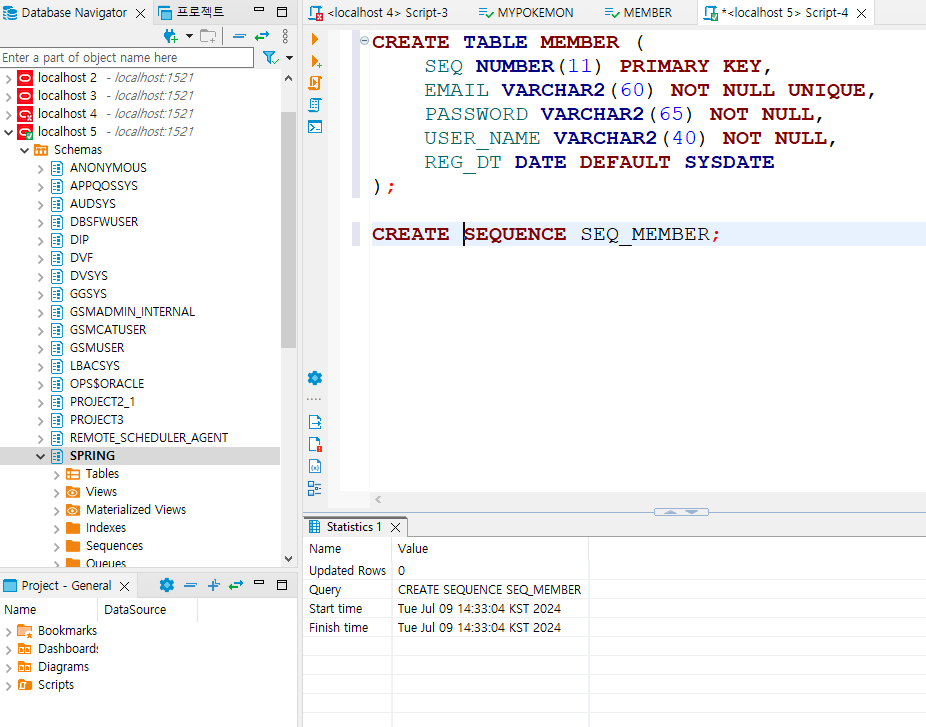Viewport: 926px width, 727px height.
Task: Click the object name search field
Action: [127, 58]
